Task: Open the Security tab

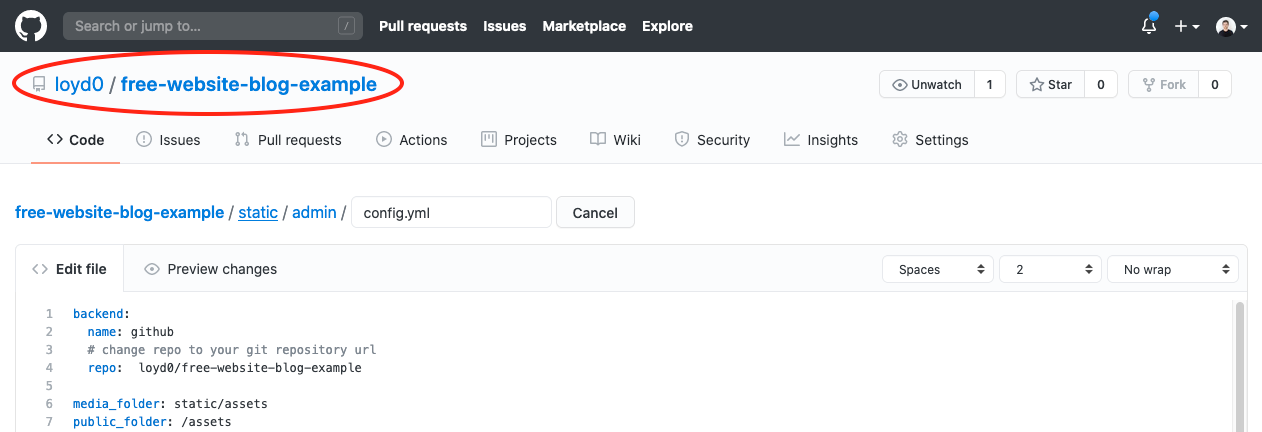Action: (712, 140)
